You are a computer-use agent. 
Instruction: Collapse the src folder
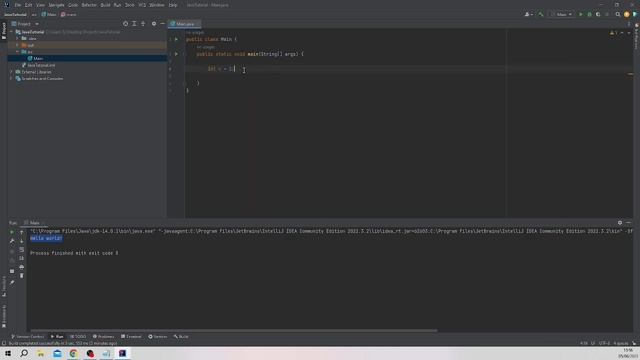pyautogui.click(x=18, y=52)
